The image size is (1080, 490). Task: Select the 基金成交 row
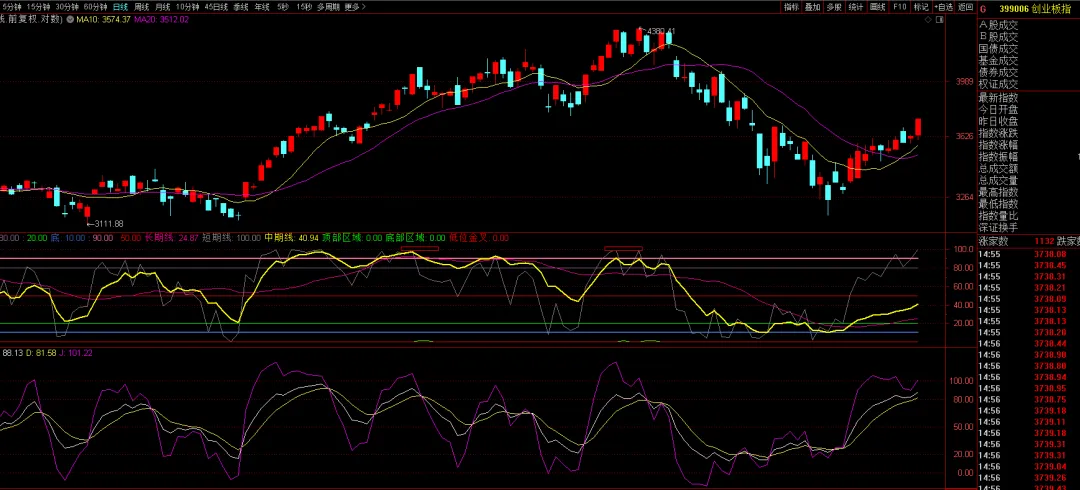click(x=998, y=61)
